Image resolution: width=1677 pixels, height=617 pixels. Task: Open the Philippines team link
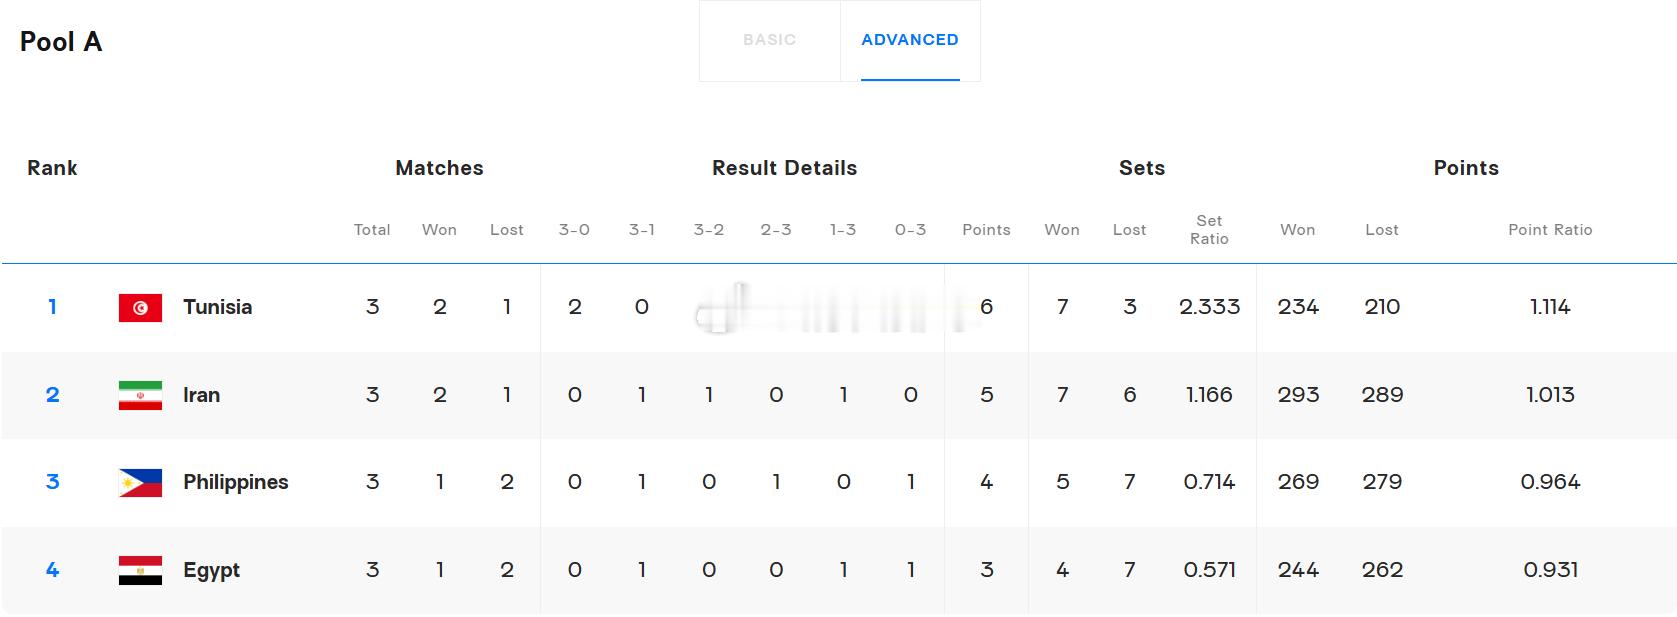point(235,482)
